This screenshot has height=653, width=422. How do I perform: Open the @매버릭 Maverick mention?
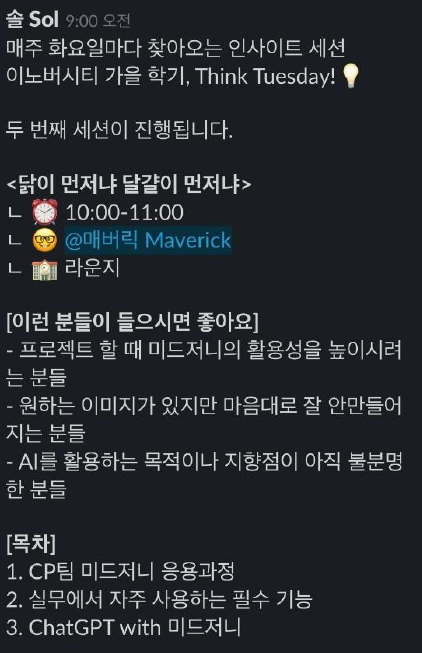click(148, 240)
